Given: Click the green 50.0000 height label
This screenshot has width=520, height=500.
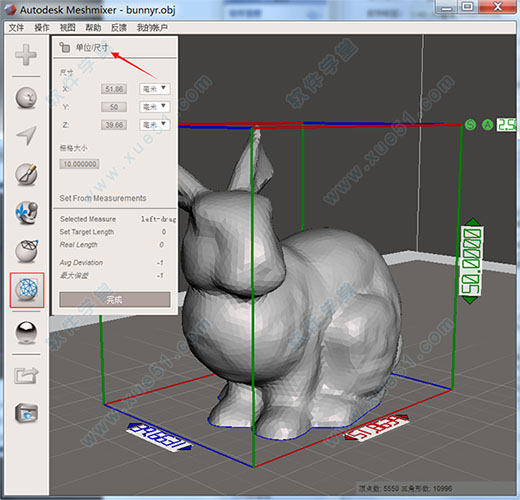Looking at the screenshot, I should [471, 261].
